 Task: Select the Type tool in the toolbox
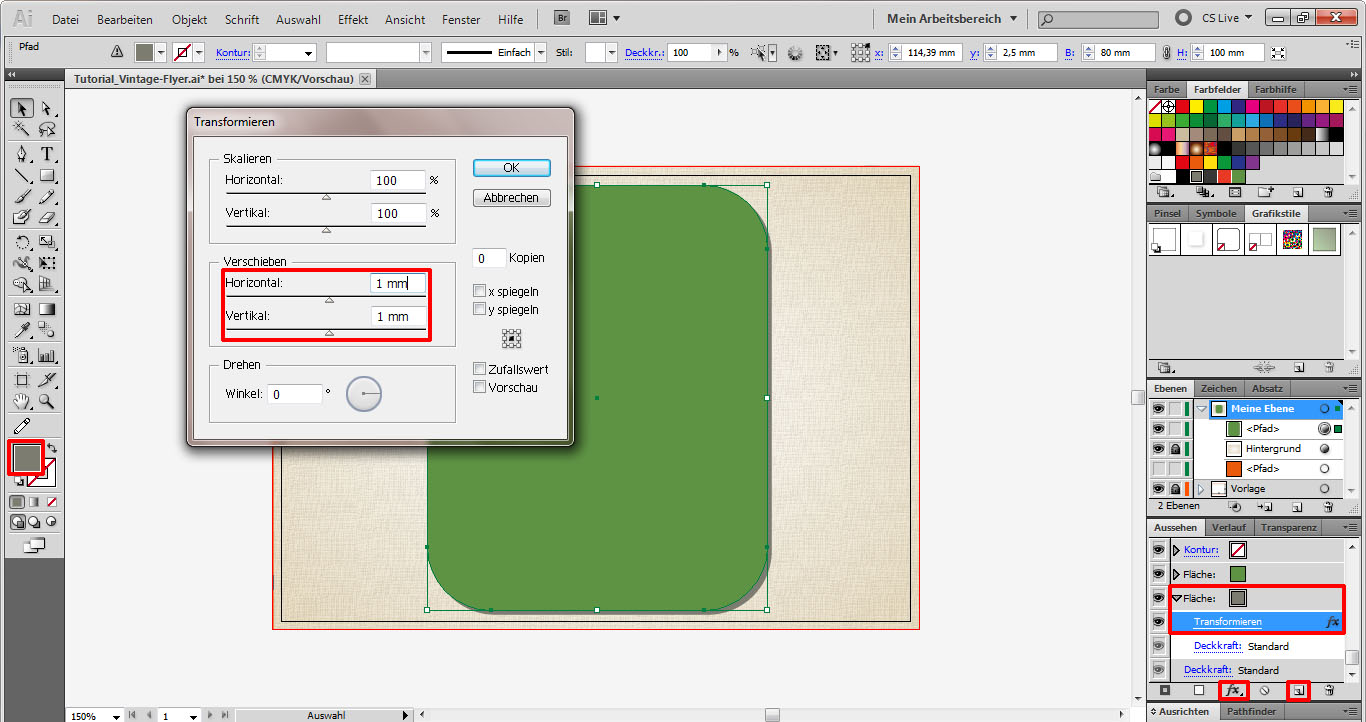point(47,154)
